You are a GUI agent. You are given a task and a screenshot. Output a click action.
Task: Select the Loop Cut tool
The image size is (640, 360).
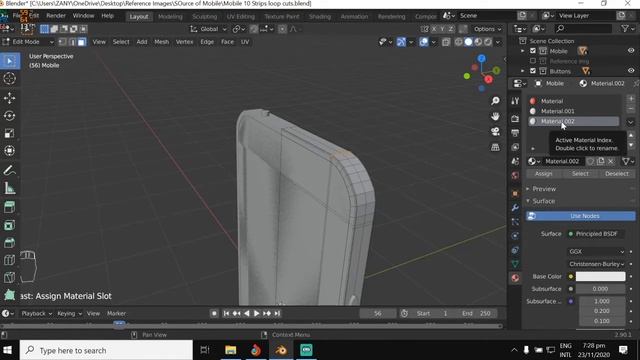click(x=10, y=260)
